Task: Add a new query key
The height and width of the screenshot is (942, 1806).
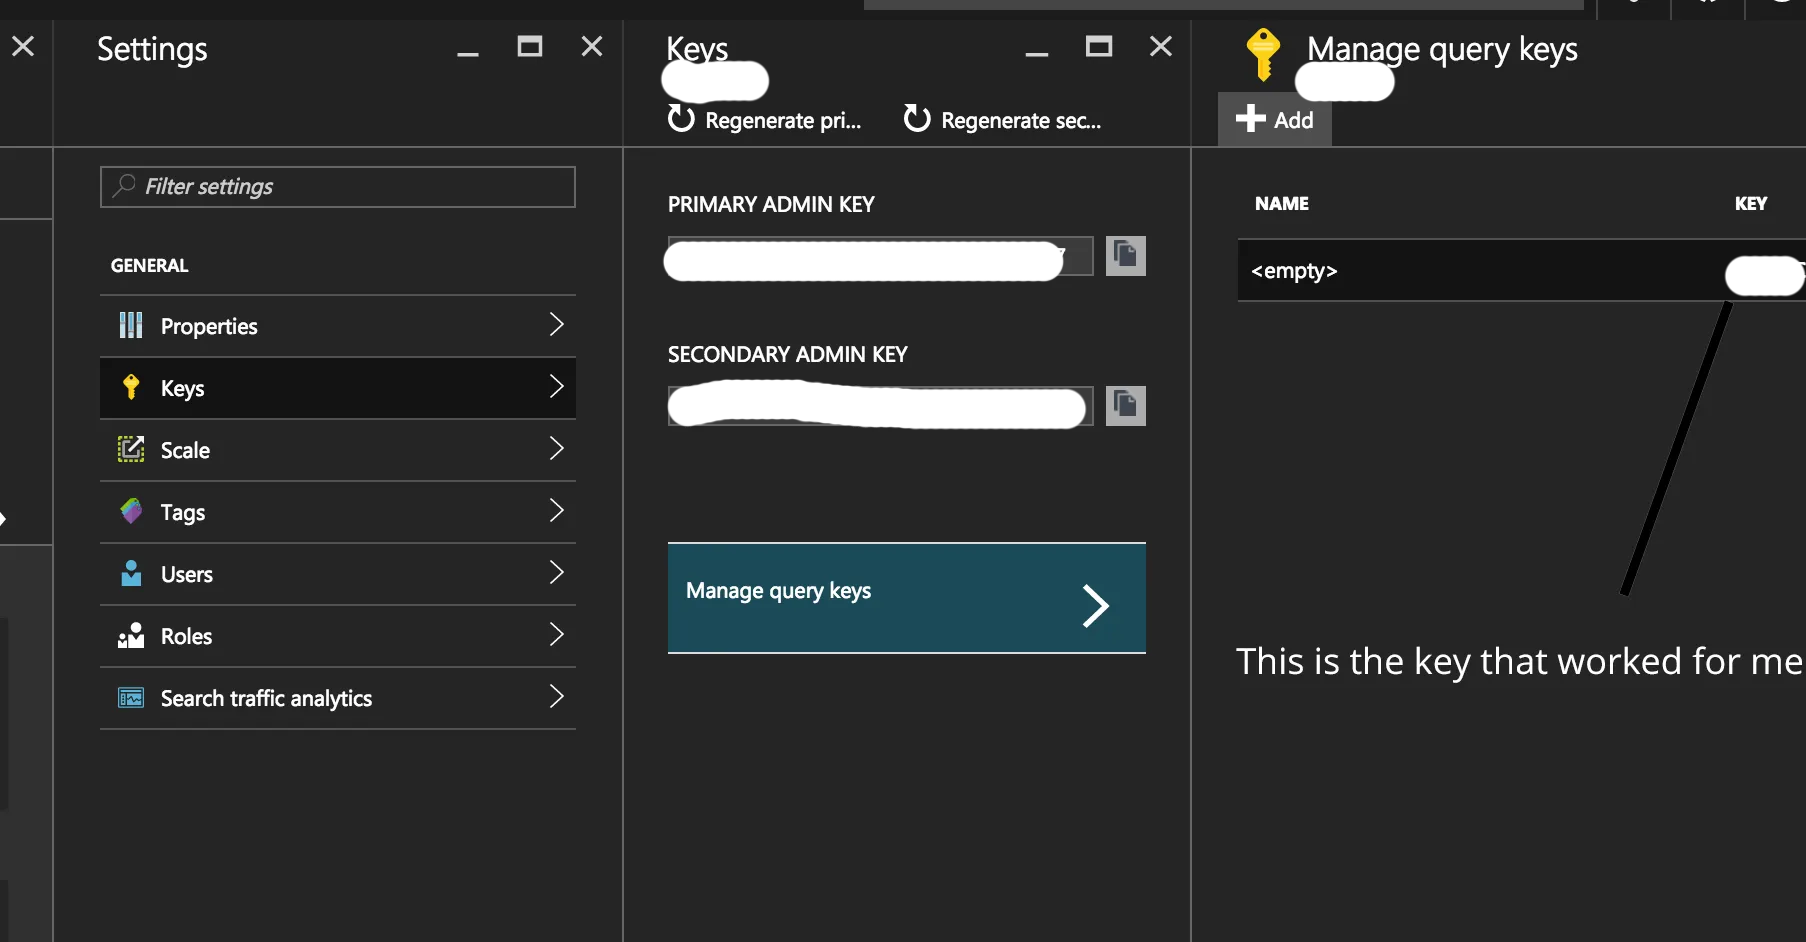Action: click(1275, 119)
